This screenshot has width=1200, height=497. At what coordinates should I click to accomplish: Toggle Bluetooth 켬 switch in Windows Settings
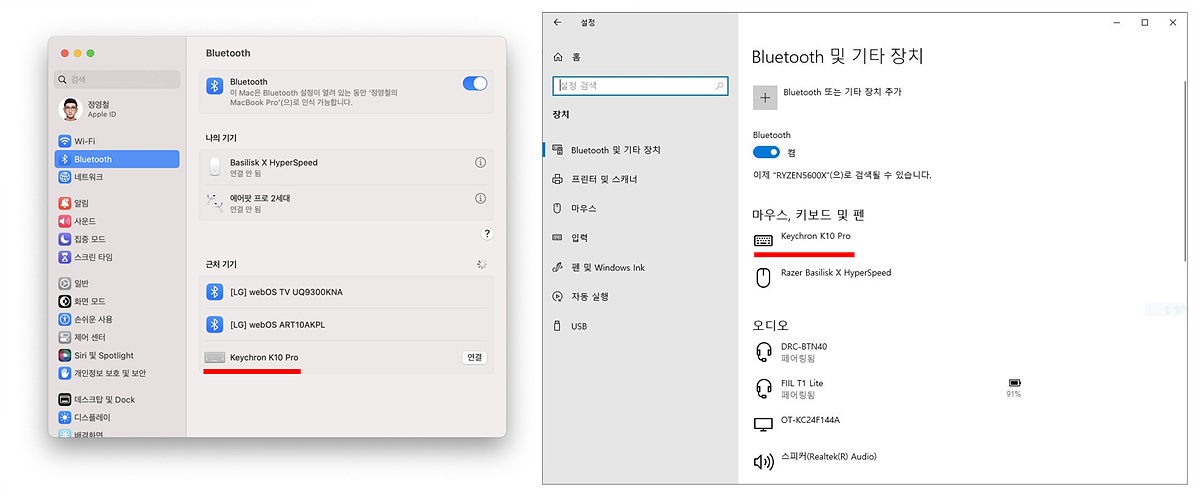click(x=766, y=152)
